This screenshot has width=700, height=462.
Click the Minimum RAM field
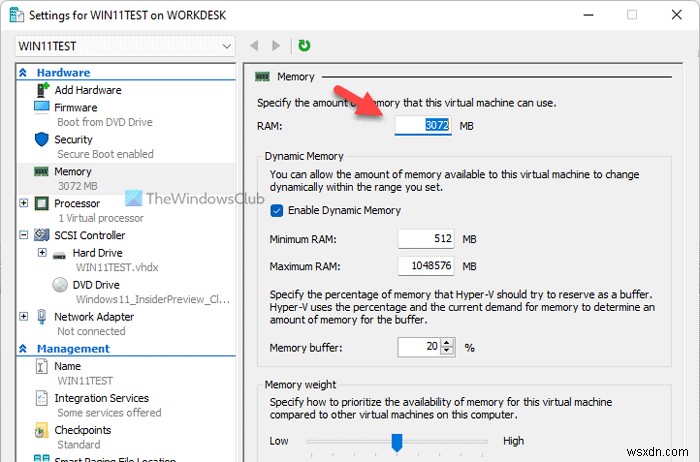point(426,239)
